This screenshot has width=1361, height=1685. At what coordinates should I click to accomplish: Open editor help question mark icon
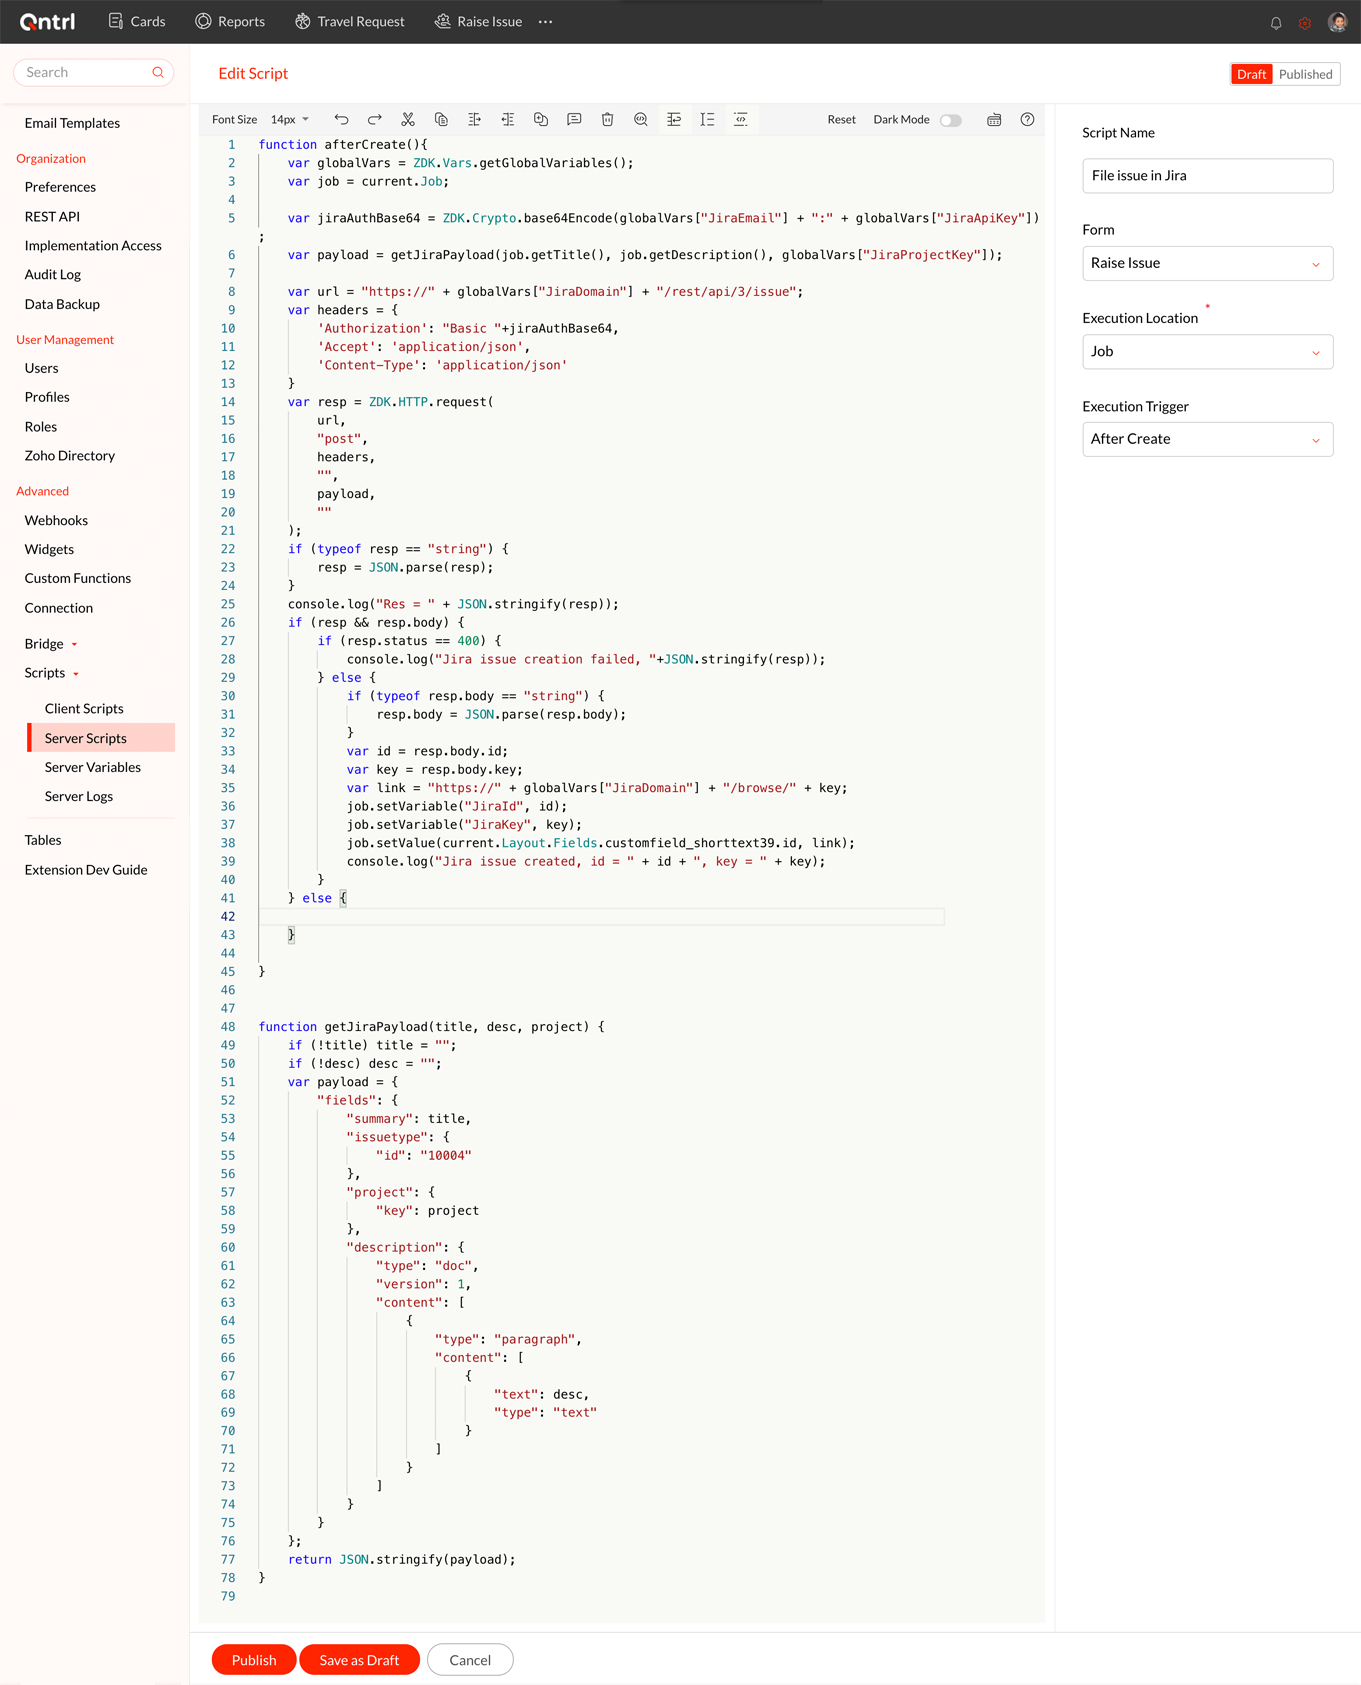[1027, 120]
